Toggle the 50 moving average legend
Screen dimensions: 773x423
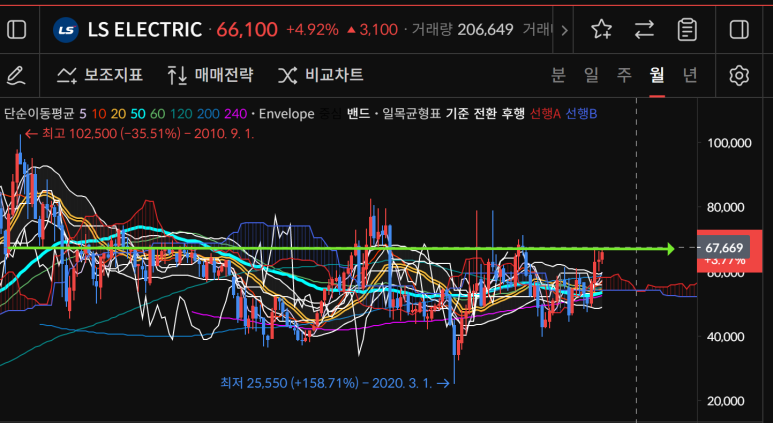pyautogui.click(x=138, y=114)
